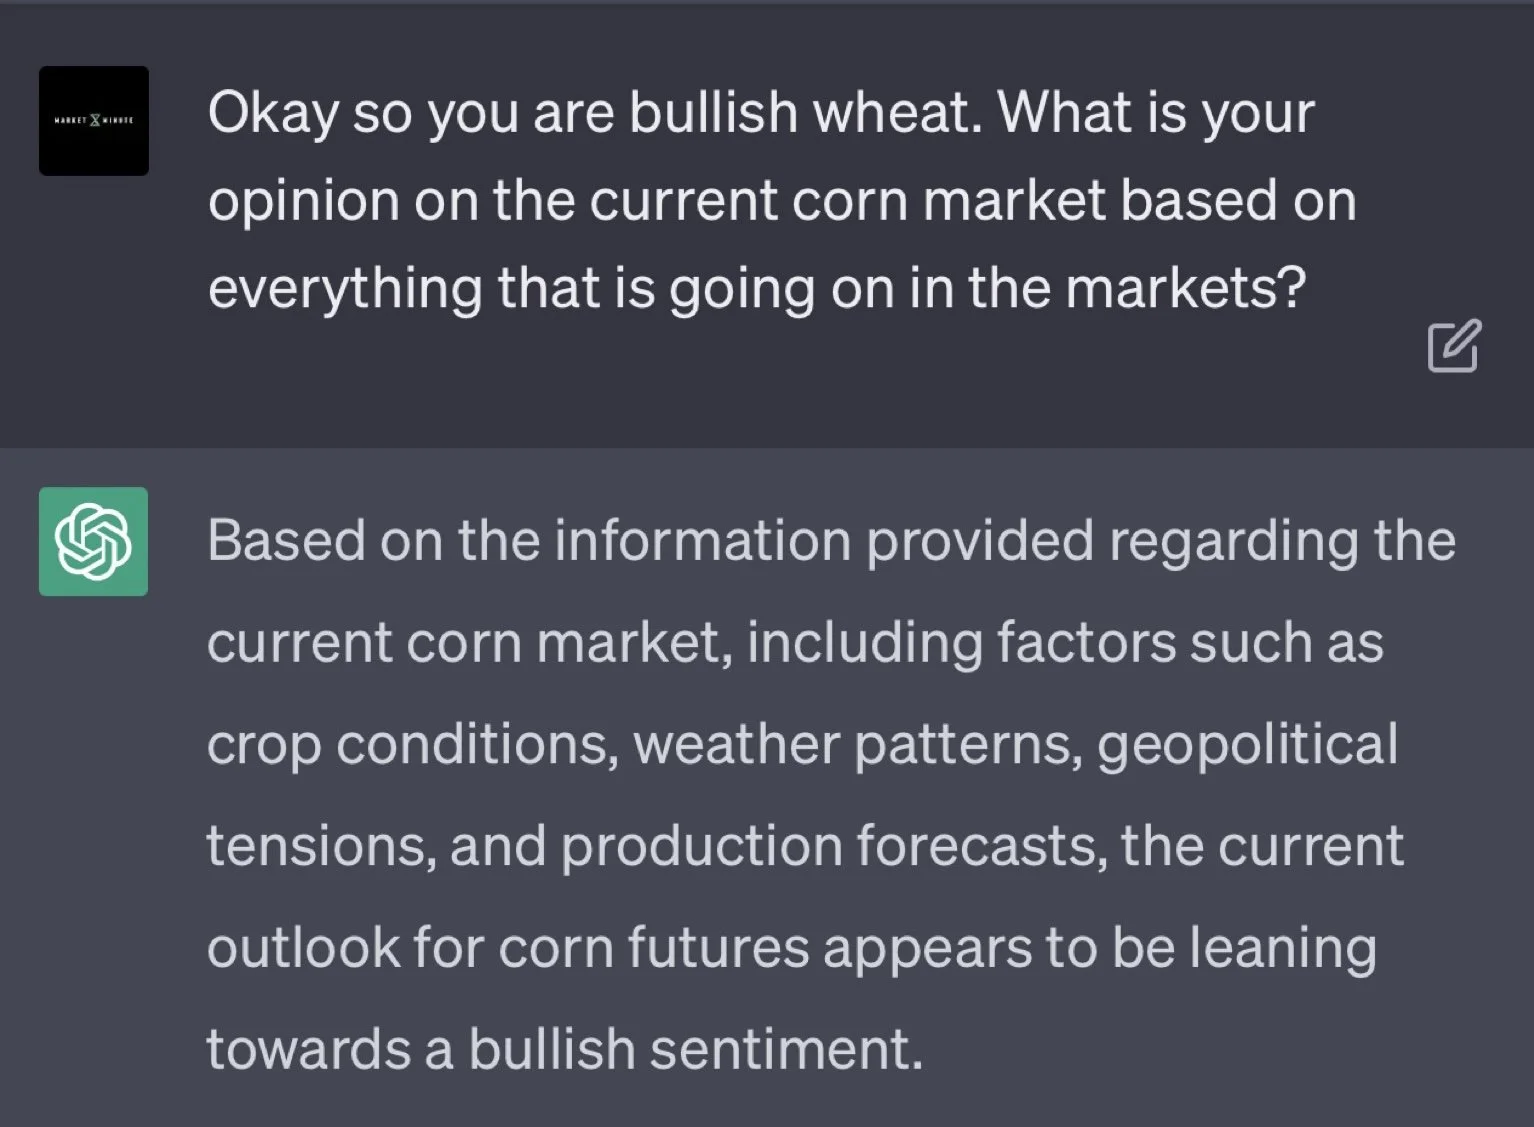Click 'Based on the information' in response
Viewport: 1534px width, 1127px height.
pyautogui.click(x=529, y=541)
